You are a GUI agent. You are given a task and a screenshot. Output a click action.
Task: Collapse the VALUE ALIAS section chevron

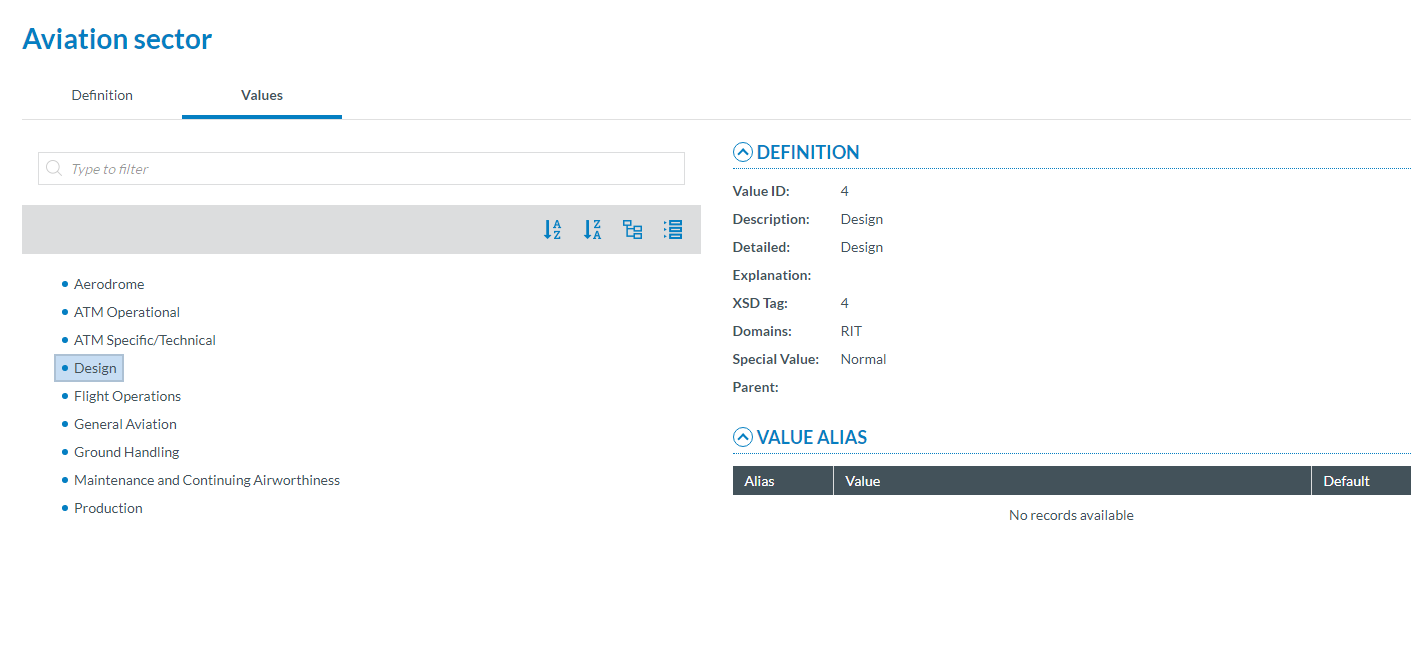742,438
